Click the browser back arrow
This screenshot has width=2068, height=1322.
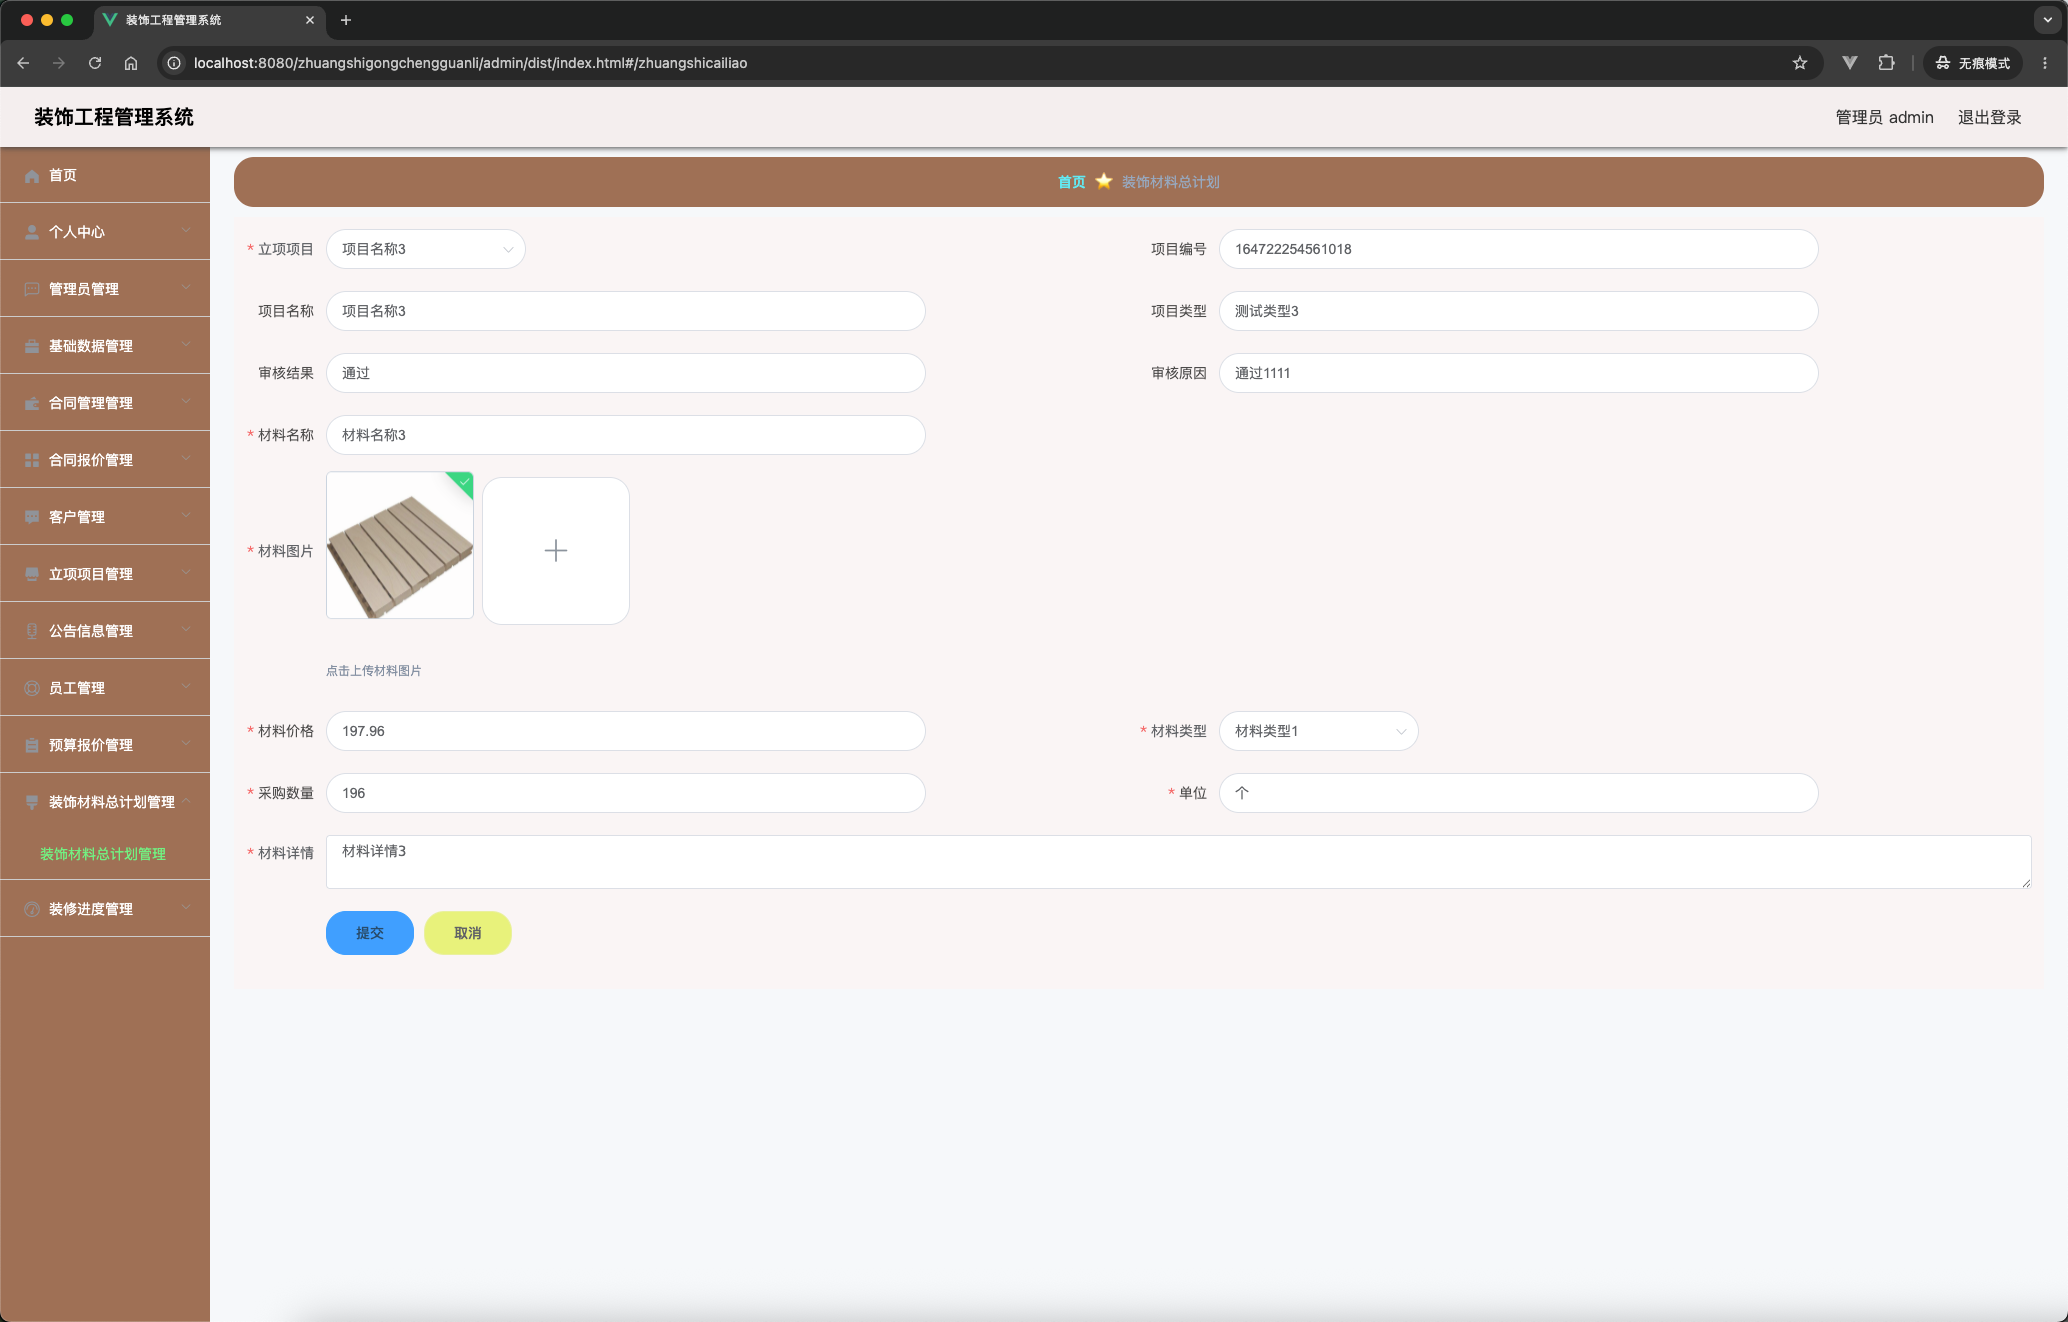[23, 63]
